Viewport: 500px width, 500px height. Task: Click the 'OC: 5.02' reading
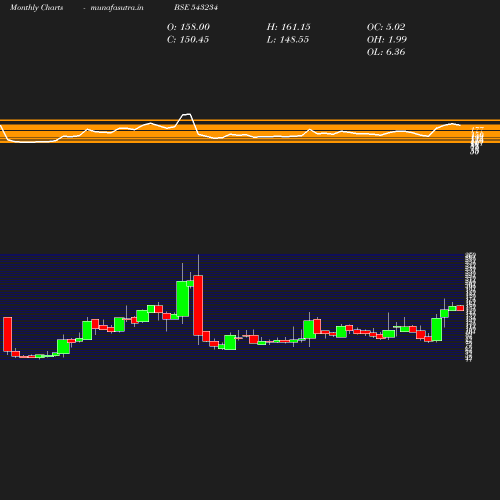tap(386, 27)
